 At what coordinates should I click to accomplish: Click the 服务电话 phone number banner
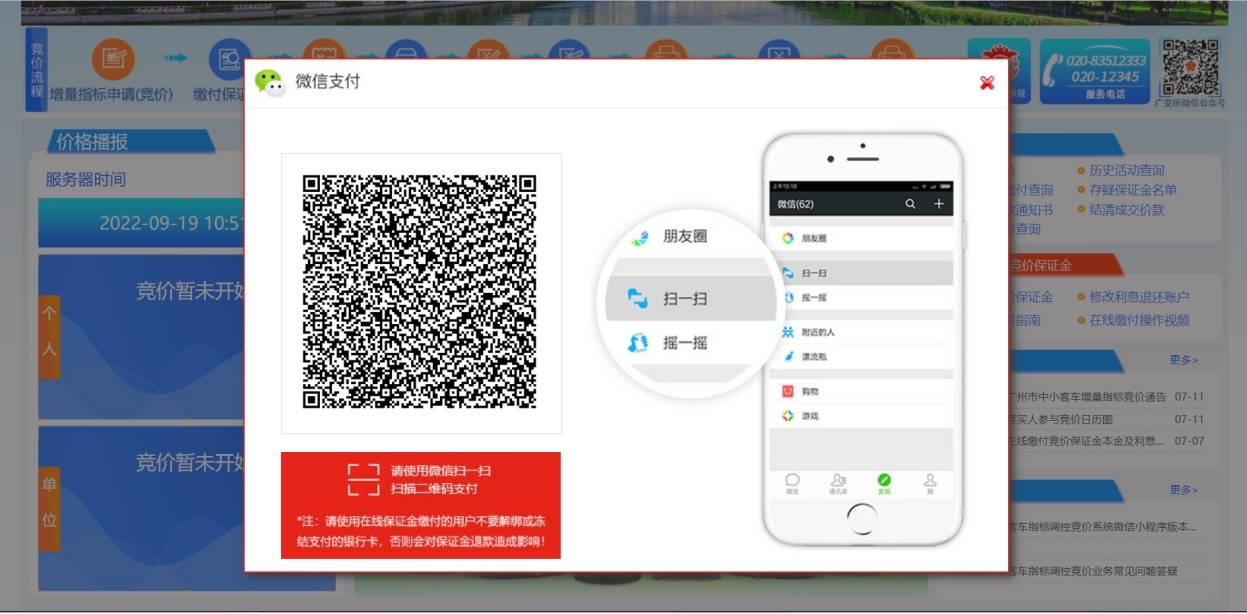tap(1094, 71)
